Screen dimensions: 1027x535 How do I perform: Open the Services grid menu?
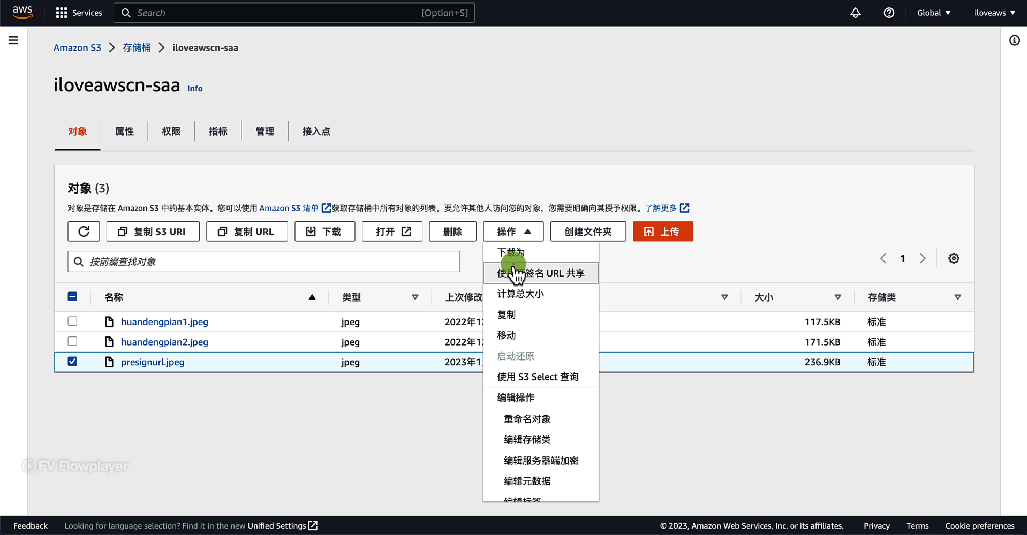[79, 12]
